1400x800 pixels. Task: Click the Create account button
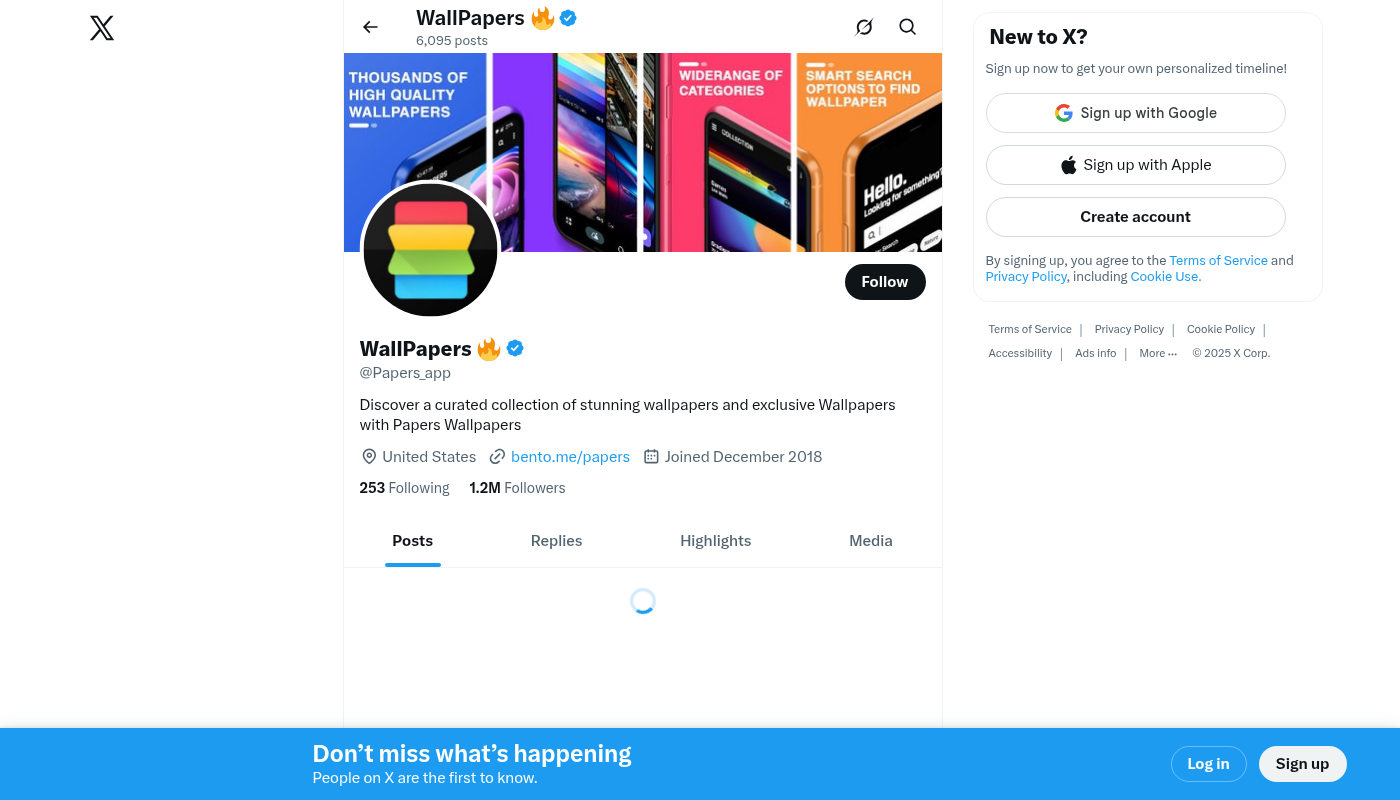point(1136,217)
